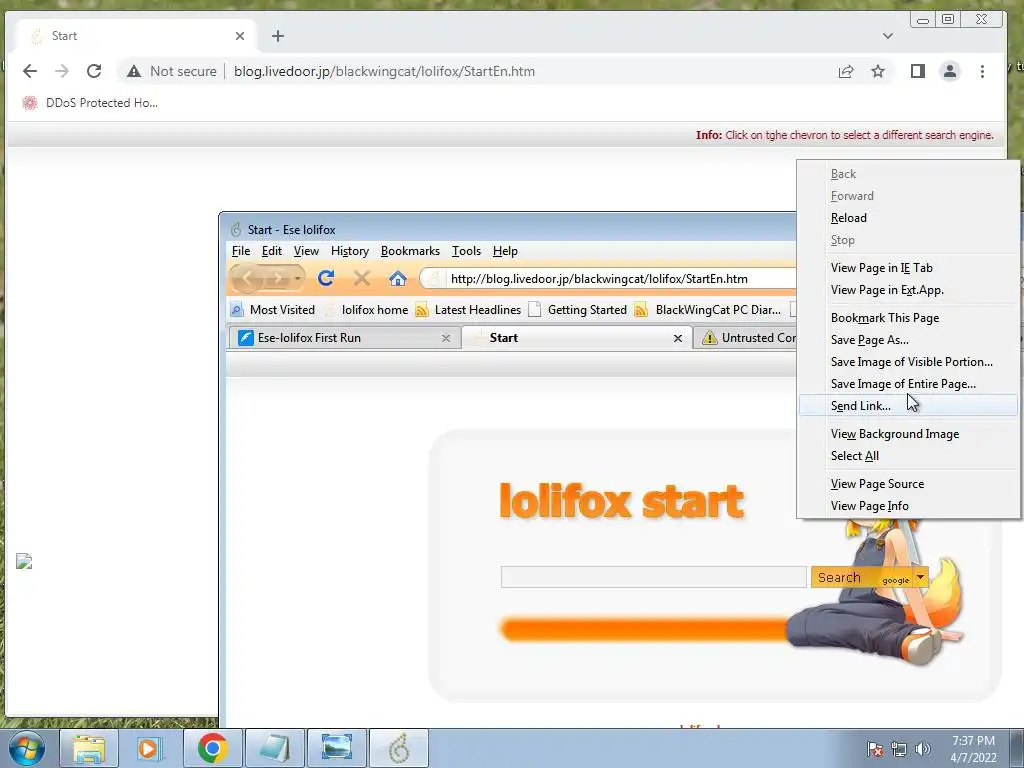Open the lolifox History menu
The image size is (1024, 768).
point(350,251)
